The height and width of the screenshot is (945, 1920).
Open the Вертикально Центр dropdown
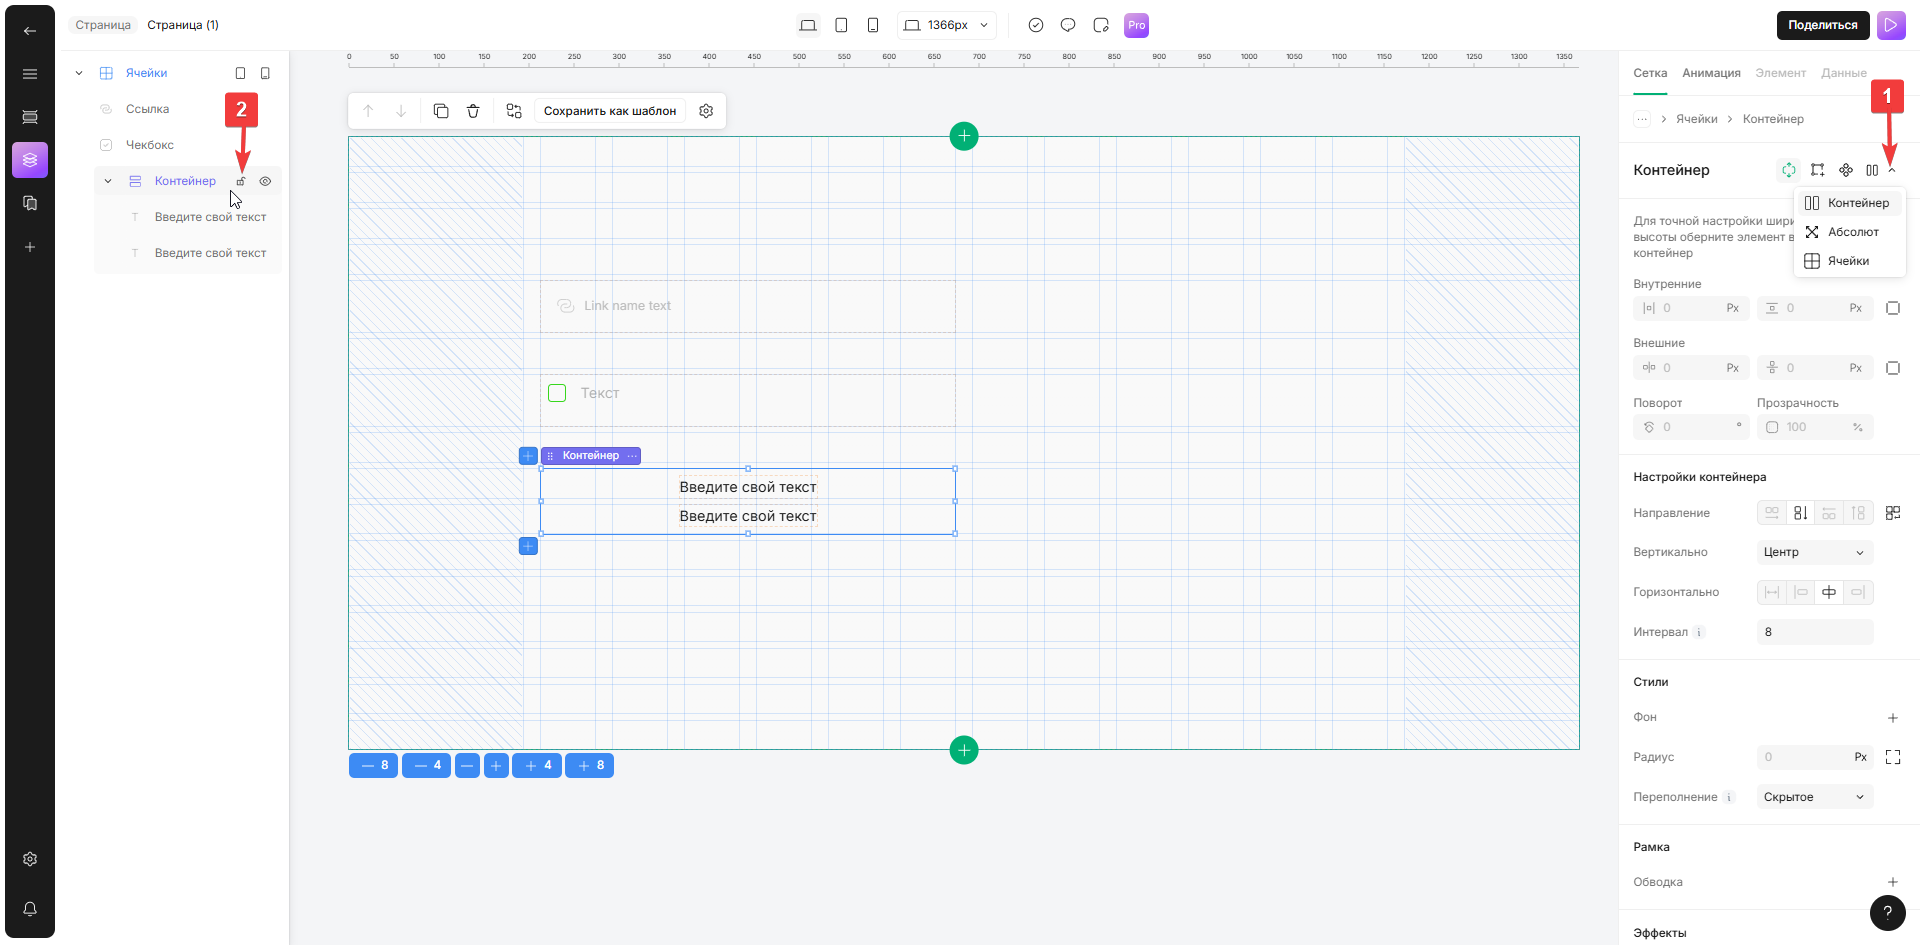pos(1814,552)
